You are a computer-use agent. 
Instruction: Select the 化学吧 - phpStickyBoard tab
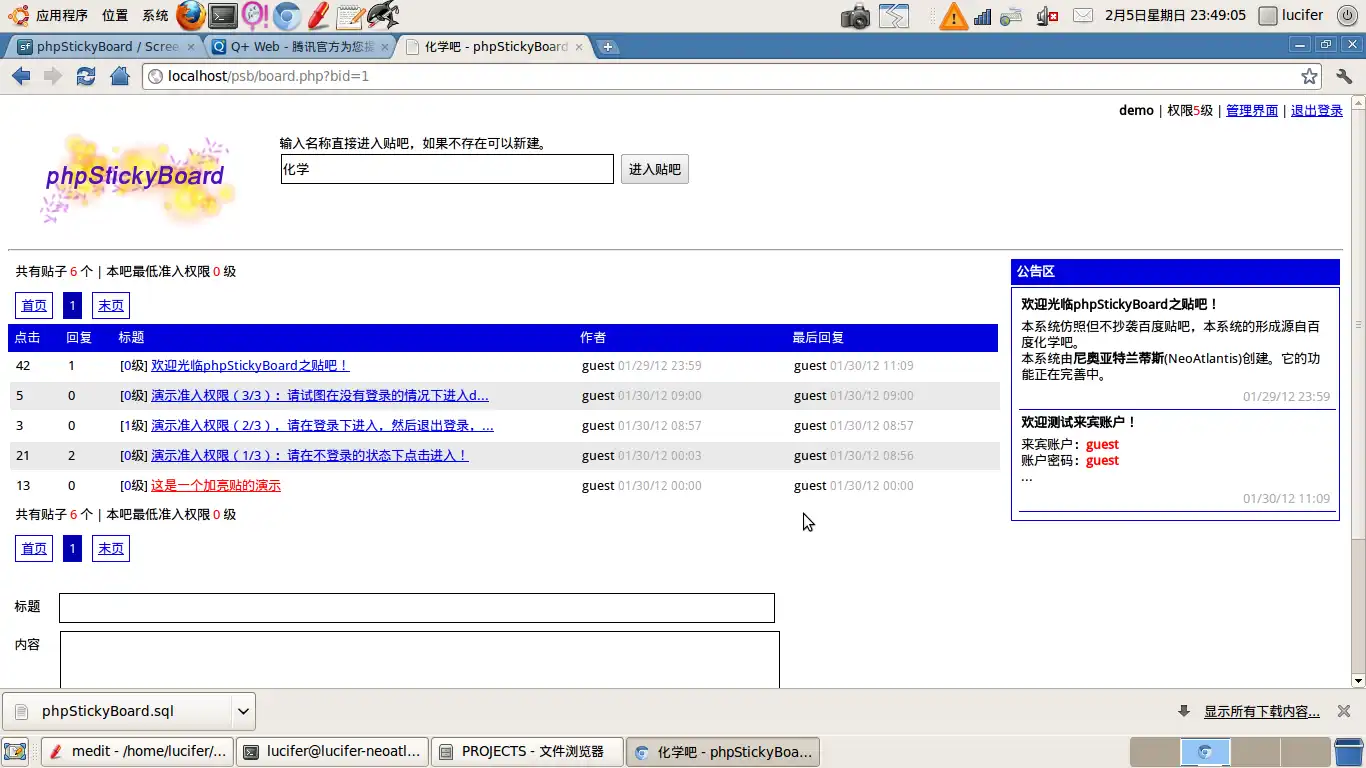494,47
